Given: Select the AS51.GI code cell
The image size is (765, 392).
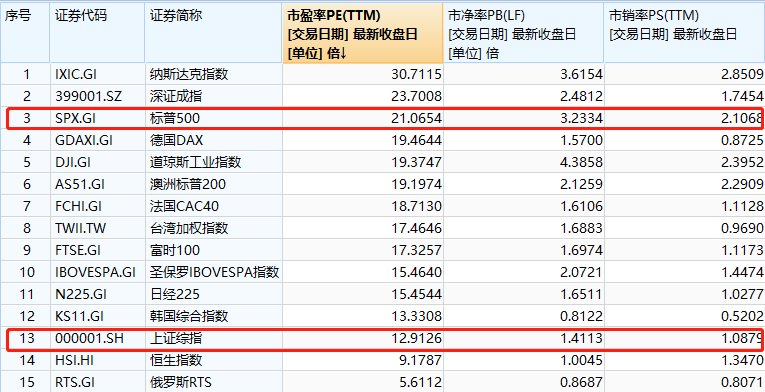Looking at the screenshot, I should point(97,184).
